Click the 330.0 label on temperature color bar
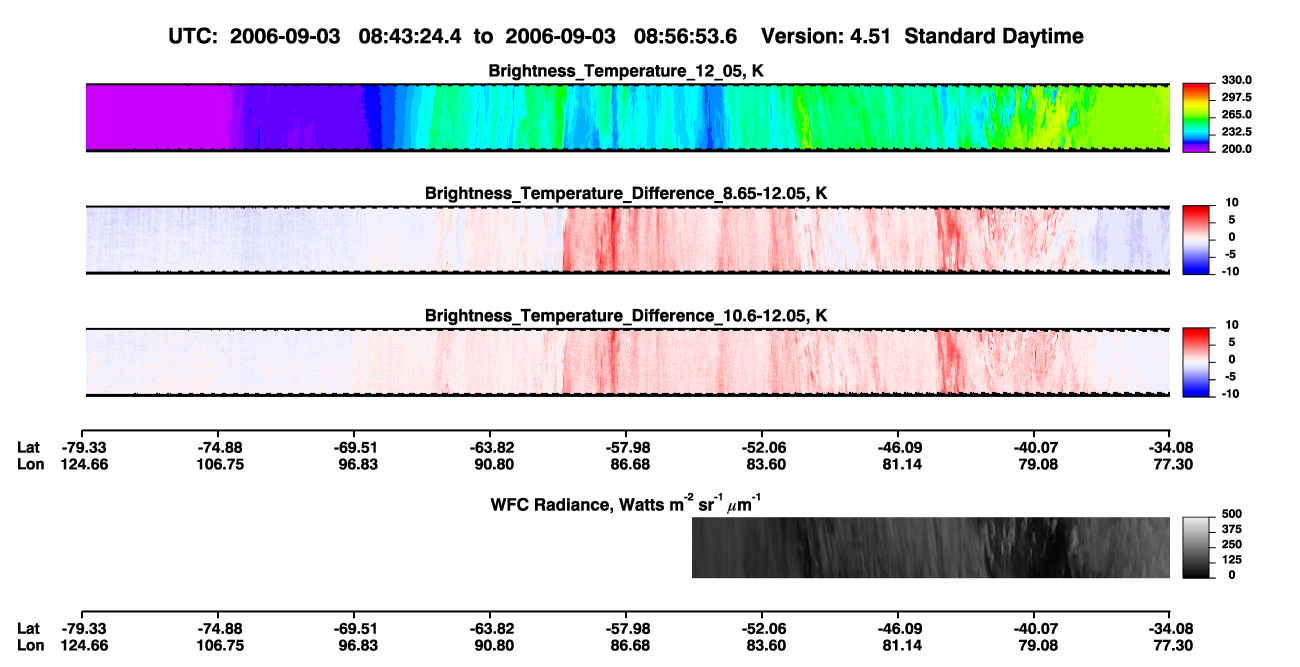This screenshot has width=1300, height=667. (1232, 80)
